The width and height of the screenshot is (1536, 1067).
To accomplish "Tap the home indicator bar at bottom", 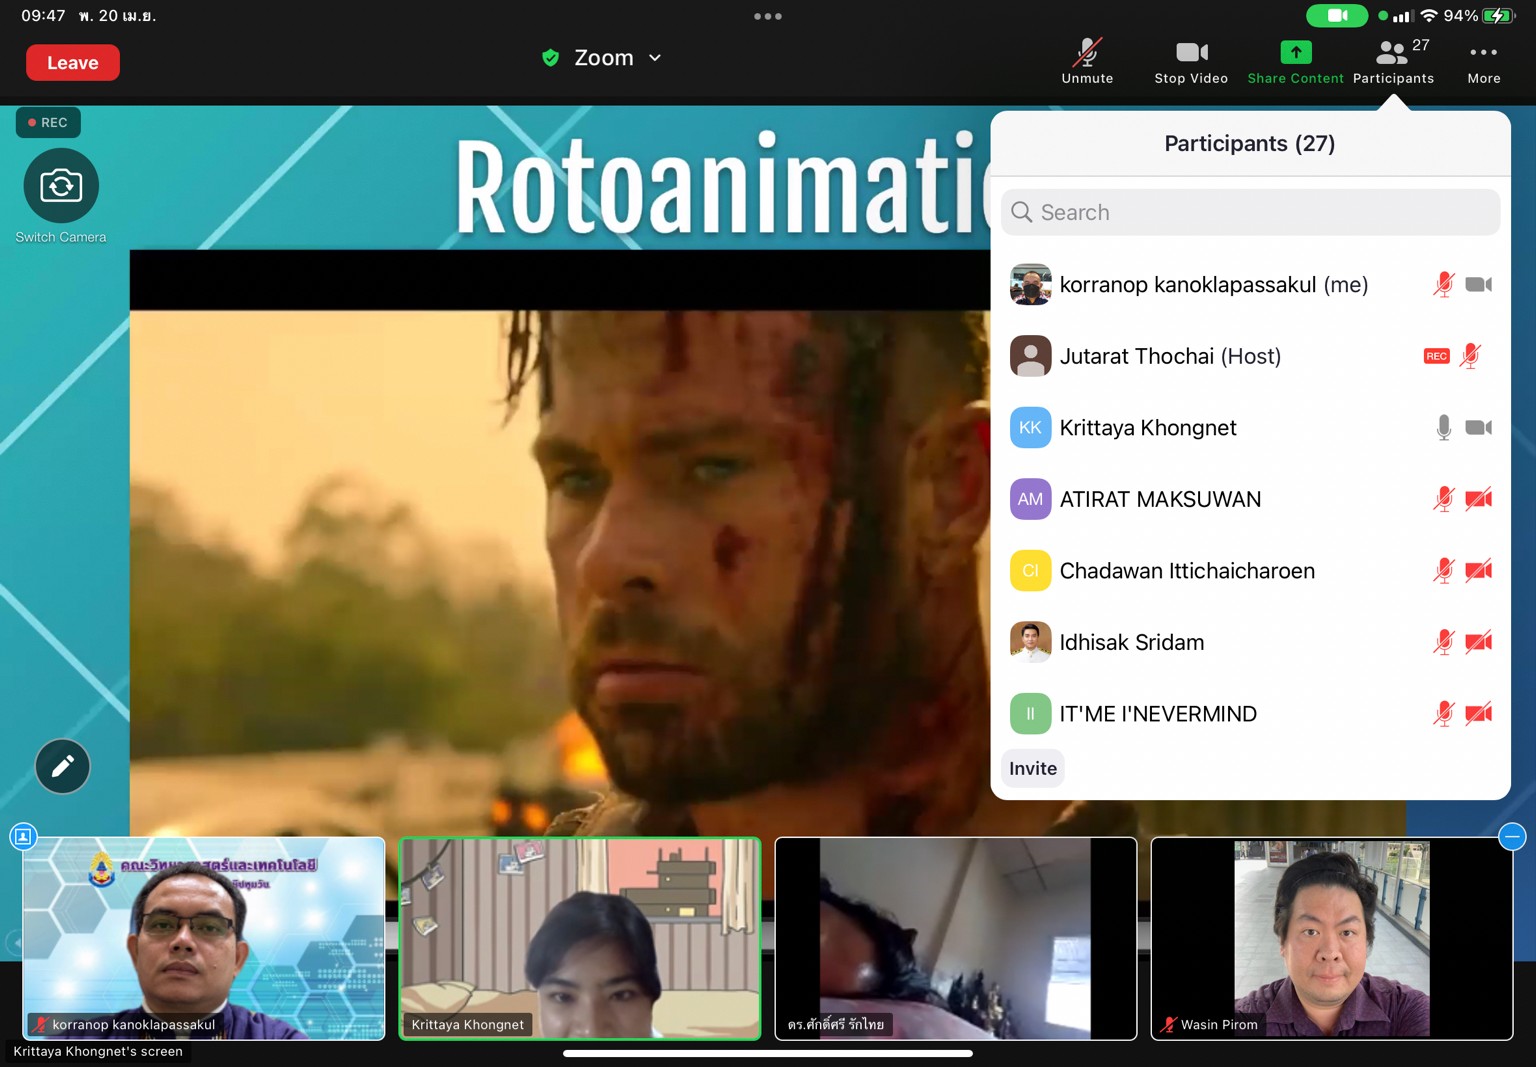I will click(767, 1053).
